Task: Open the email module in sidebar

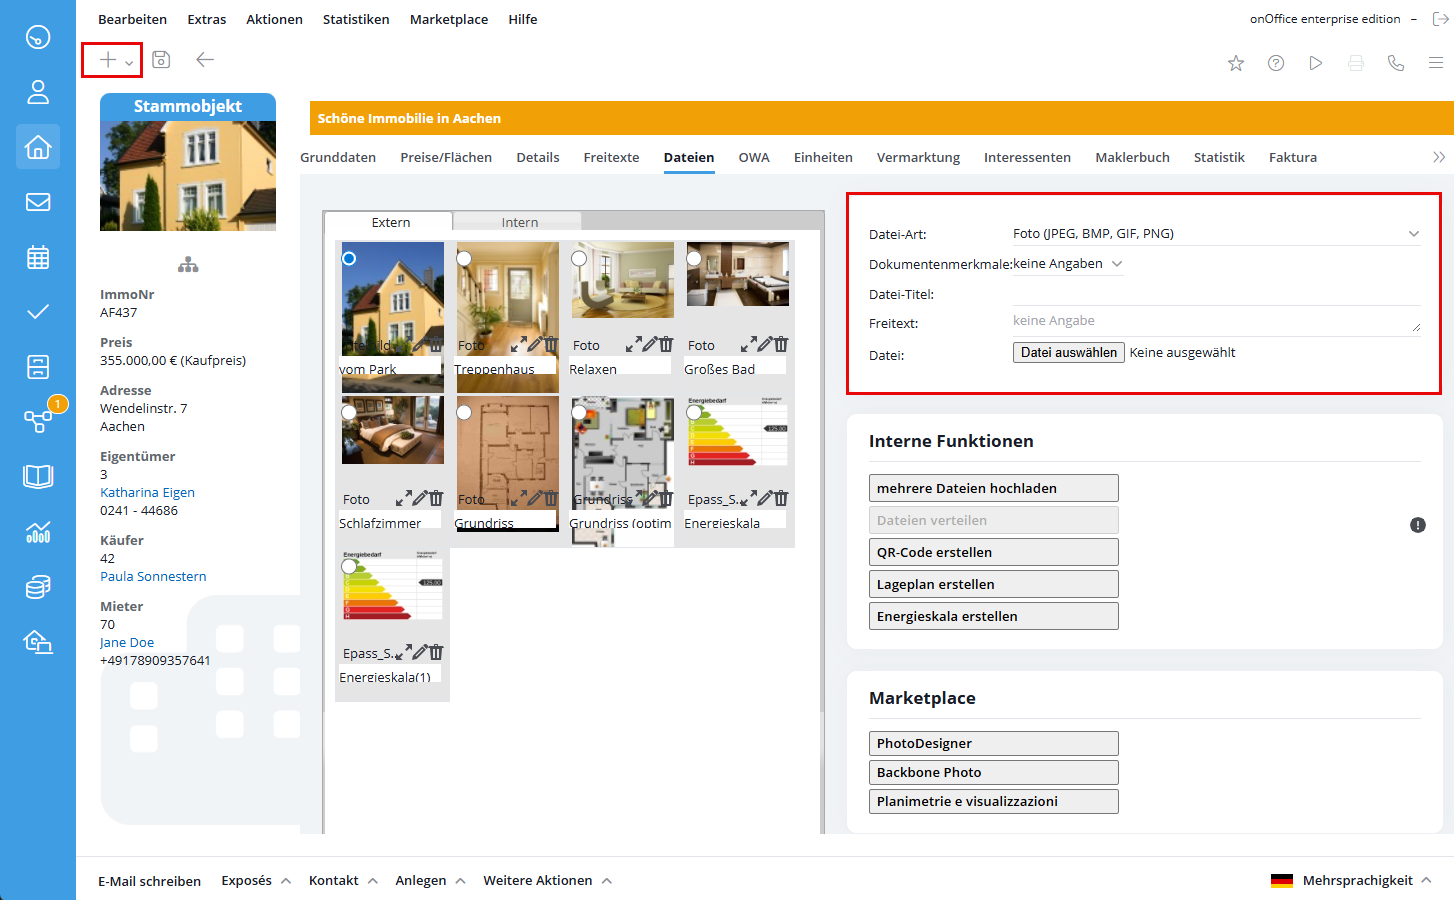Action: point(38,202)
